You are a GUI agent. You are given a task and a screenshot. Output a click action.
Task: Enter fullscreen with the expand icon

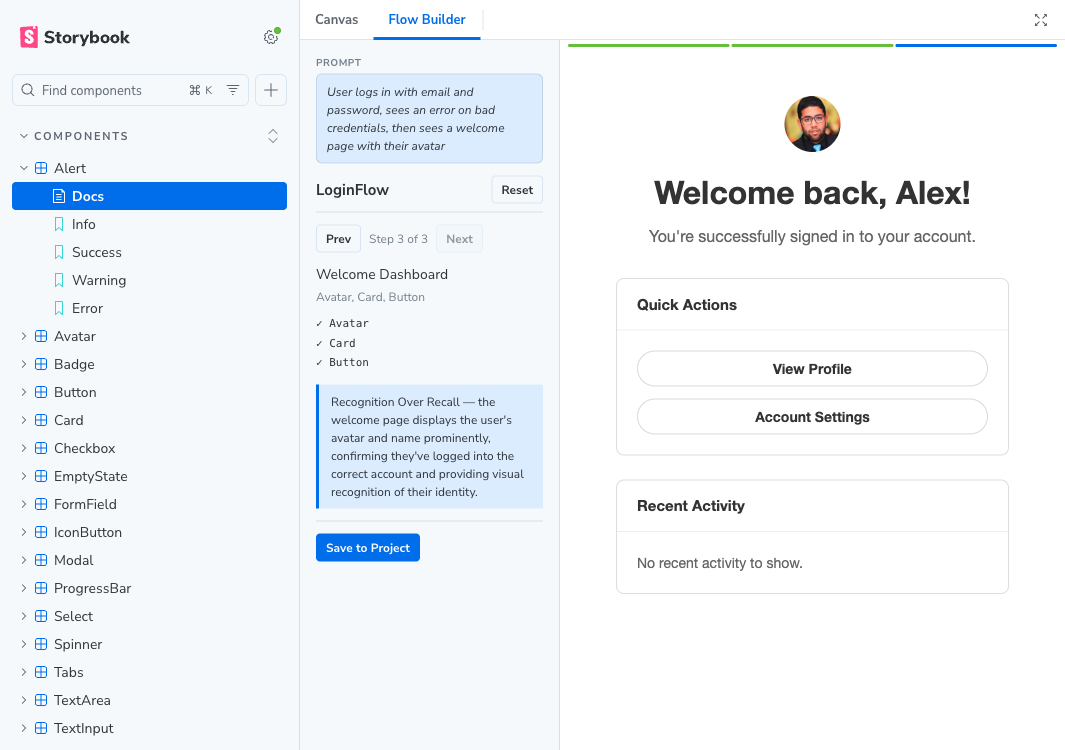1041,20
